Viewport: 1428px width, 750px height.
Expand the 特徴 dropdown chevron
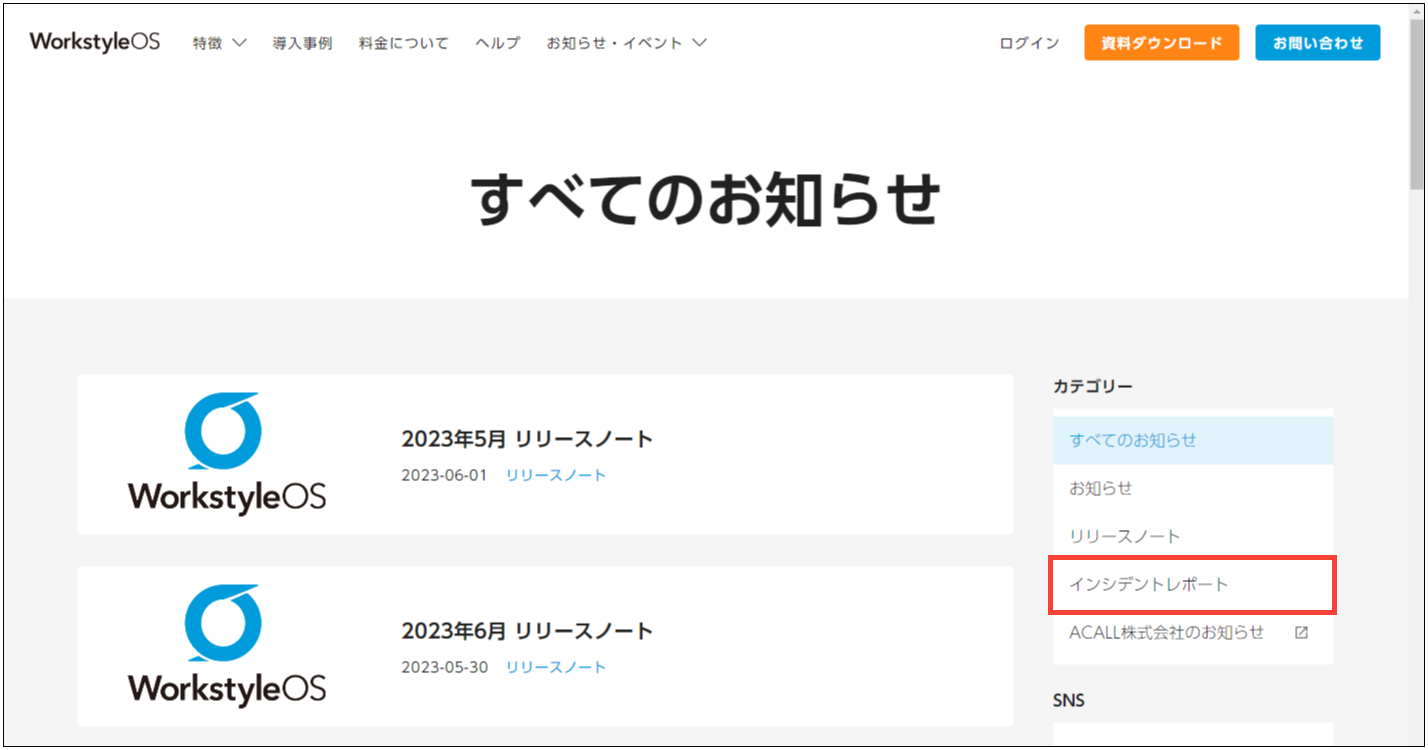click(238, 43)
